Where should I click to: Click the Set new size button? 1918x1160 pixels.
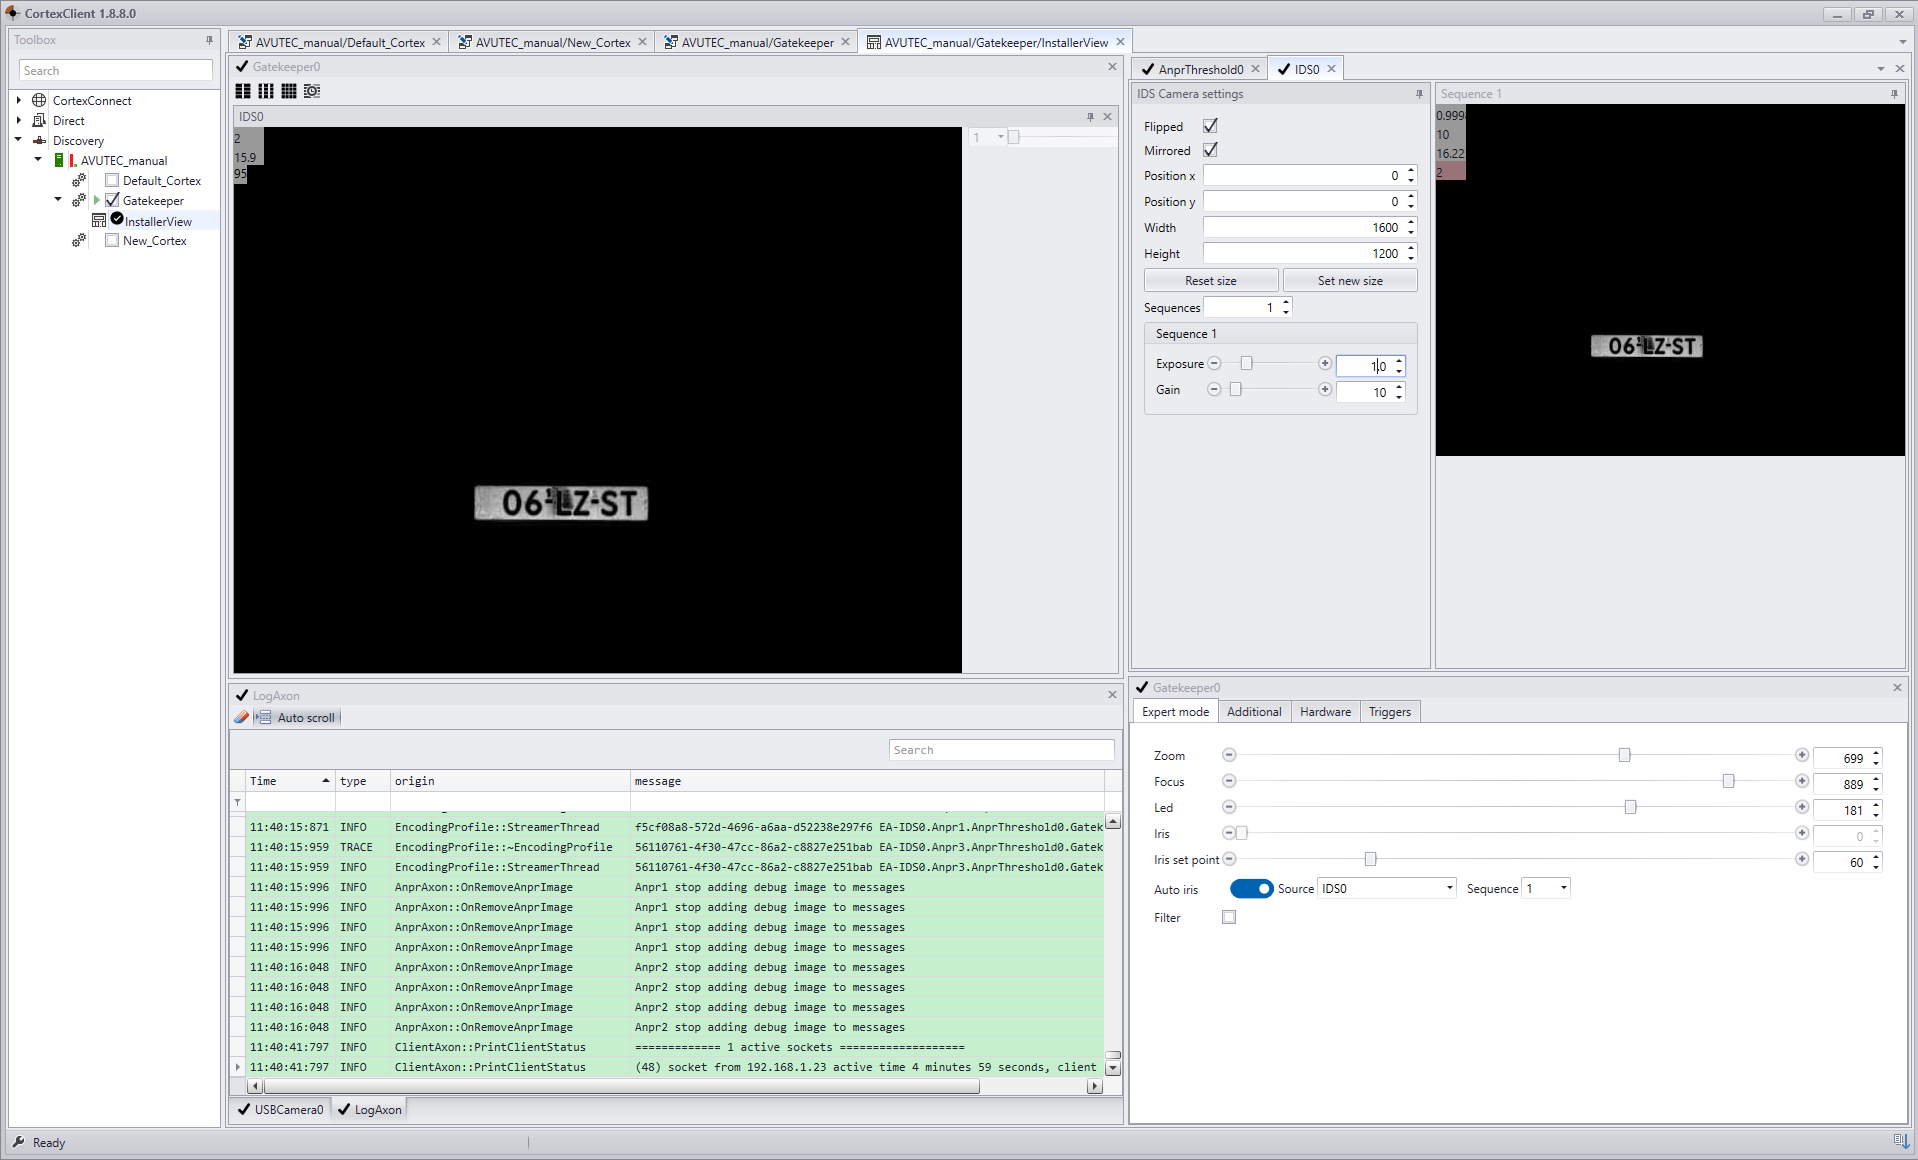tap(1350, 281)
